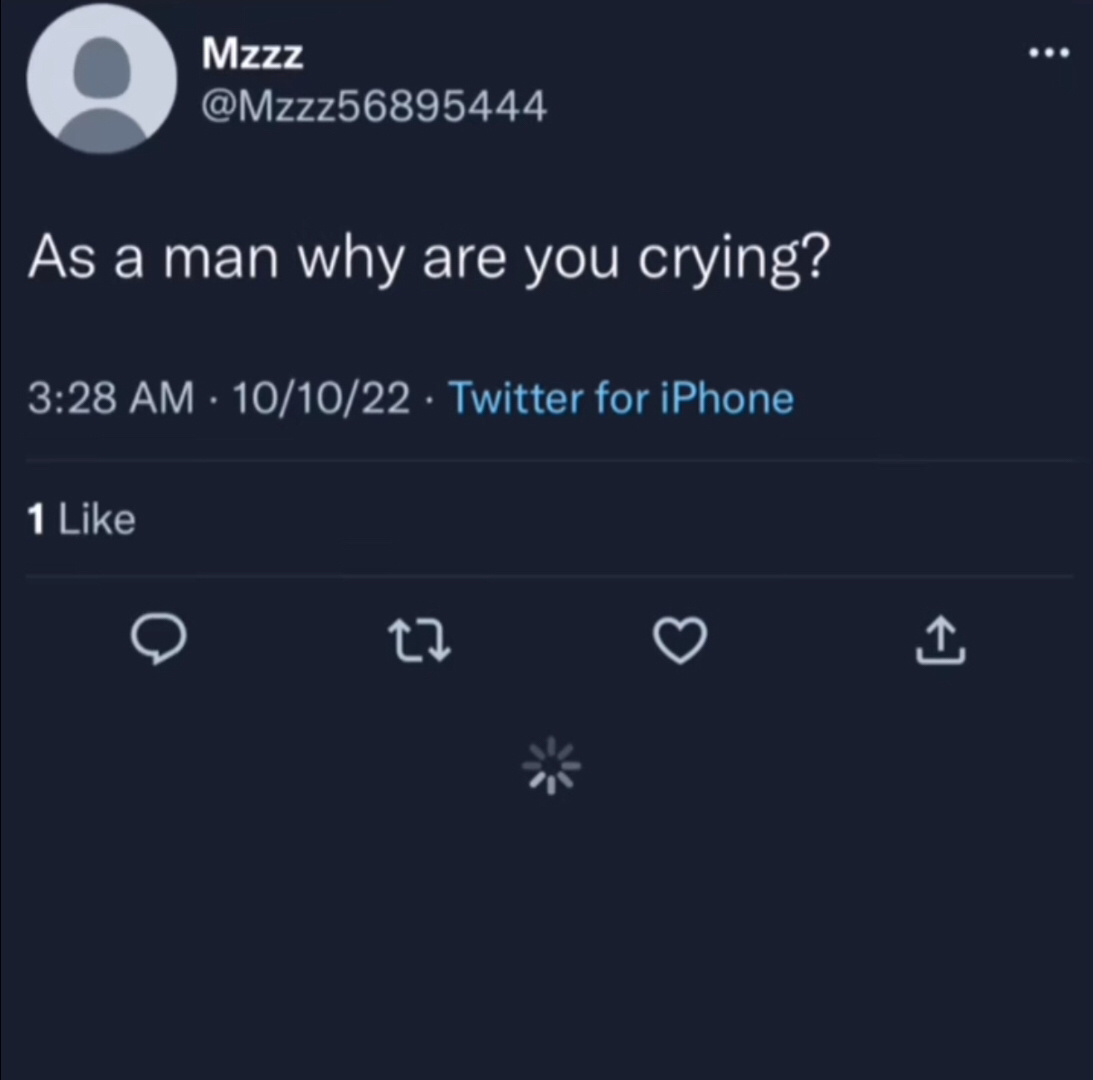The image size is (1093, 1080).
Task: Open the default profile avatar picture
Action: (x=101, y=79)
